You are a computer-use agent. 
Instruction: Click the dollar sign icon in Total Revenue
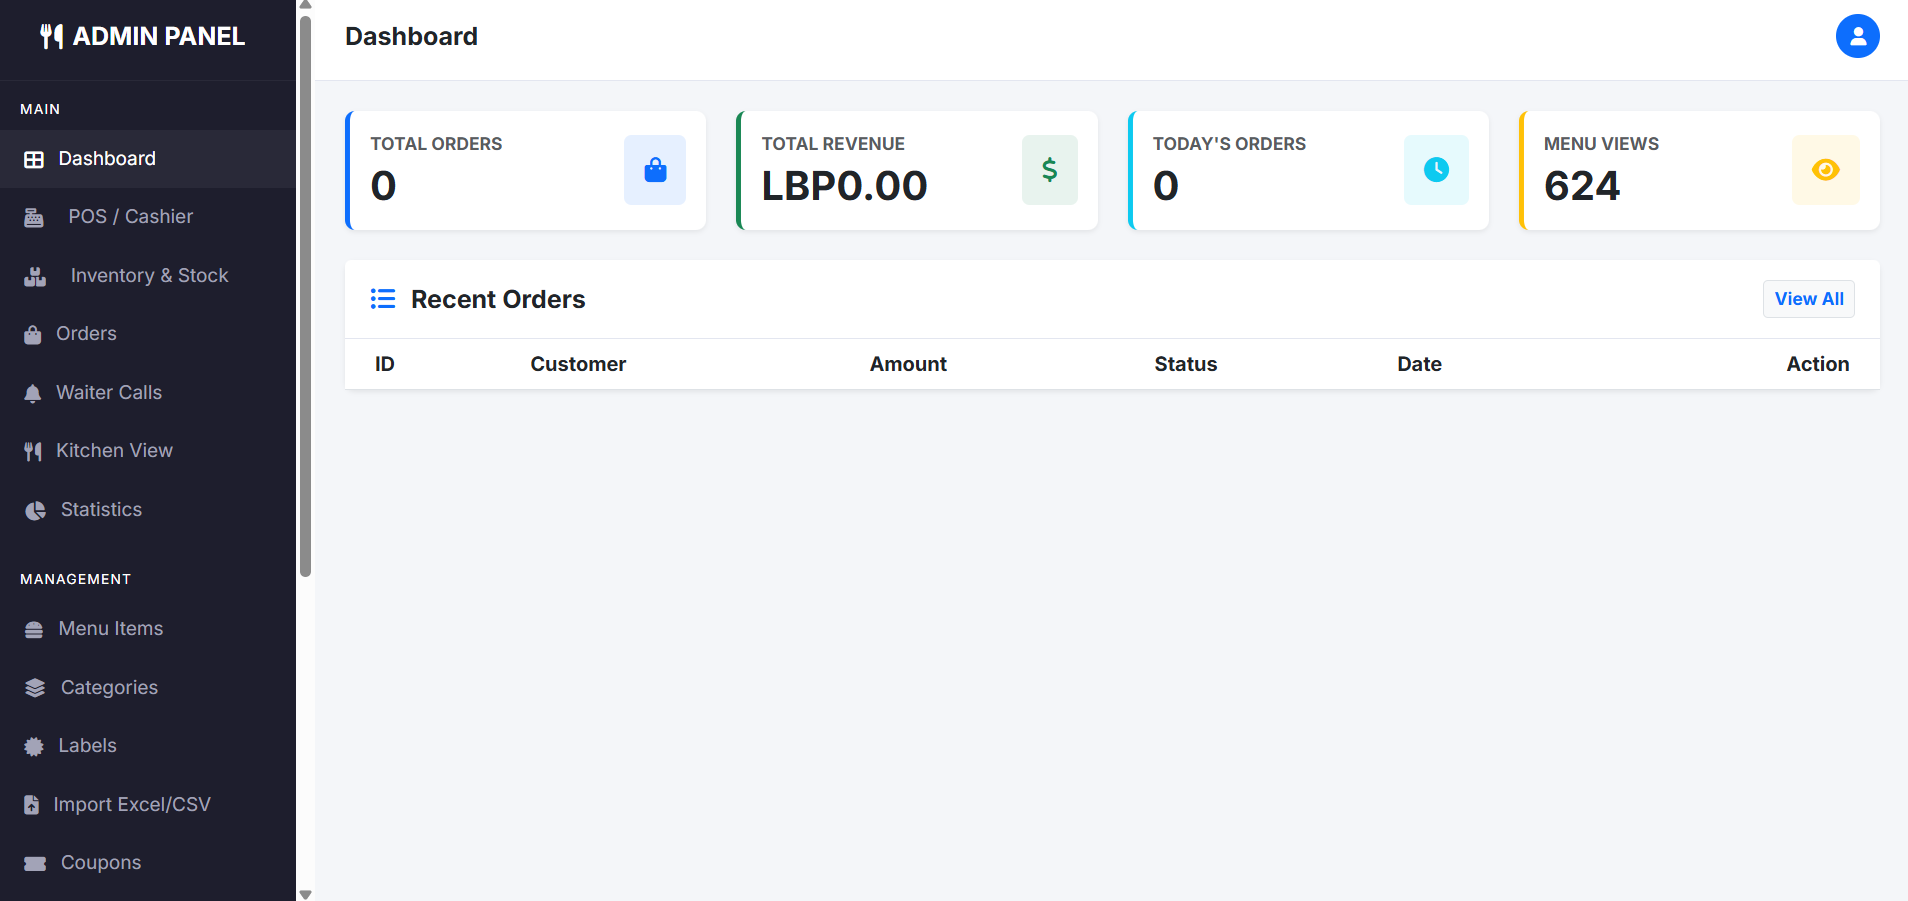click(1049, 170)
